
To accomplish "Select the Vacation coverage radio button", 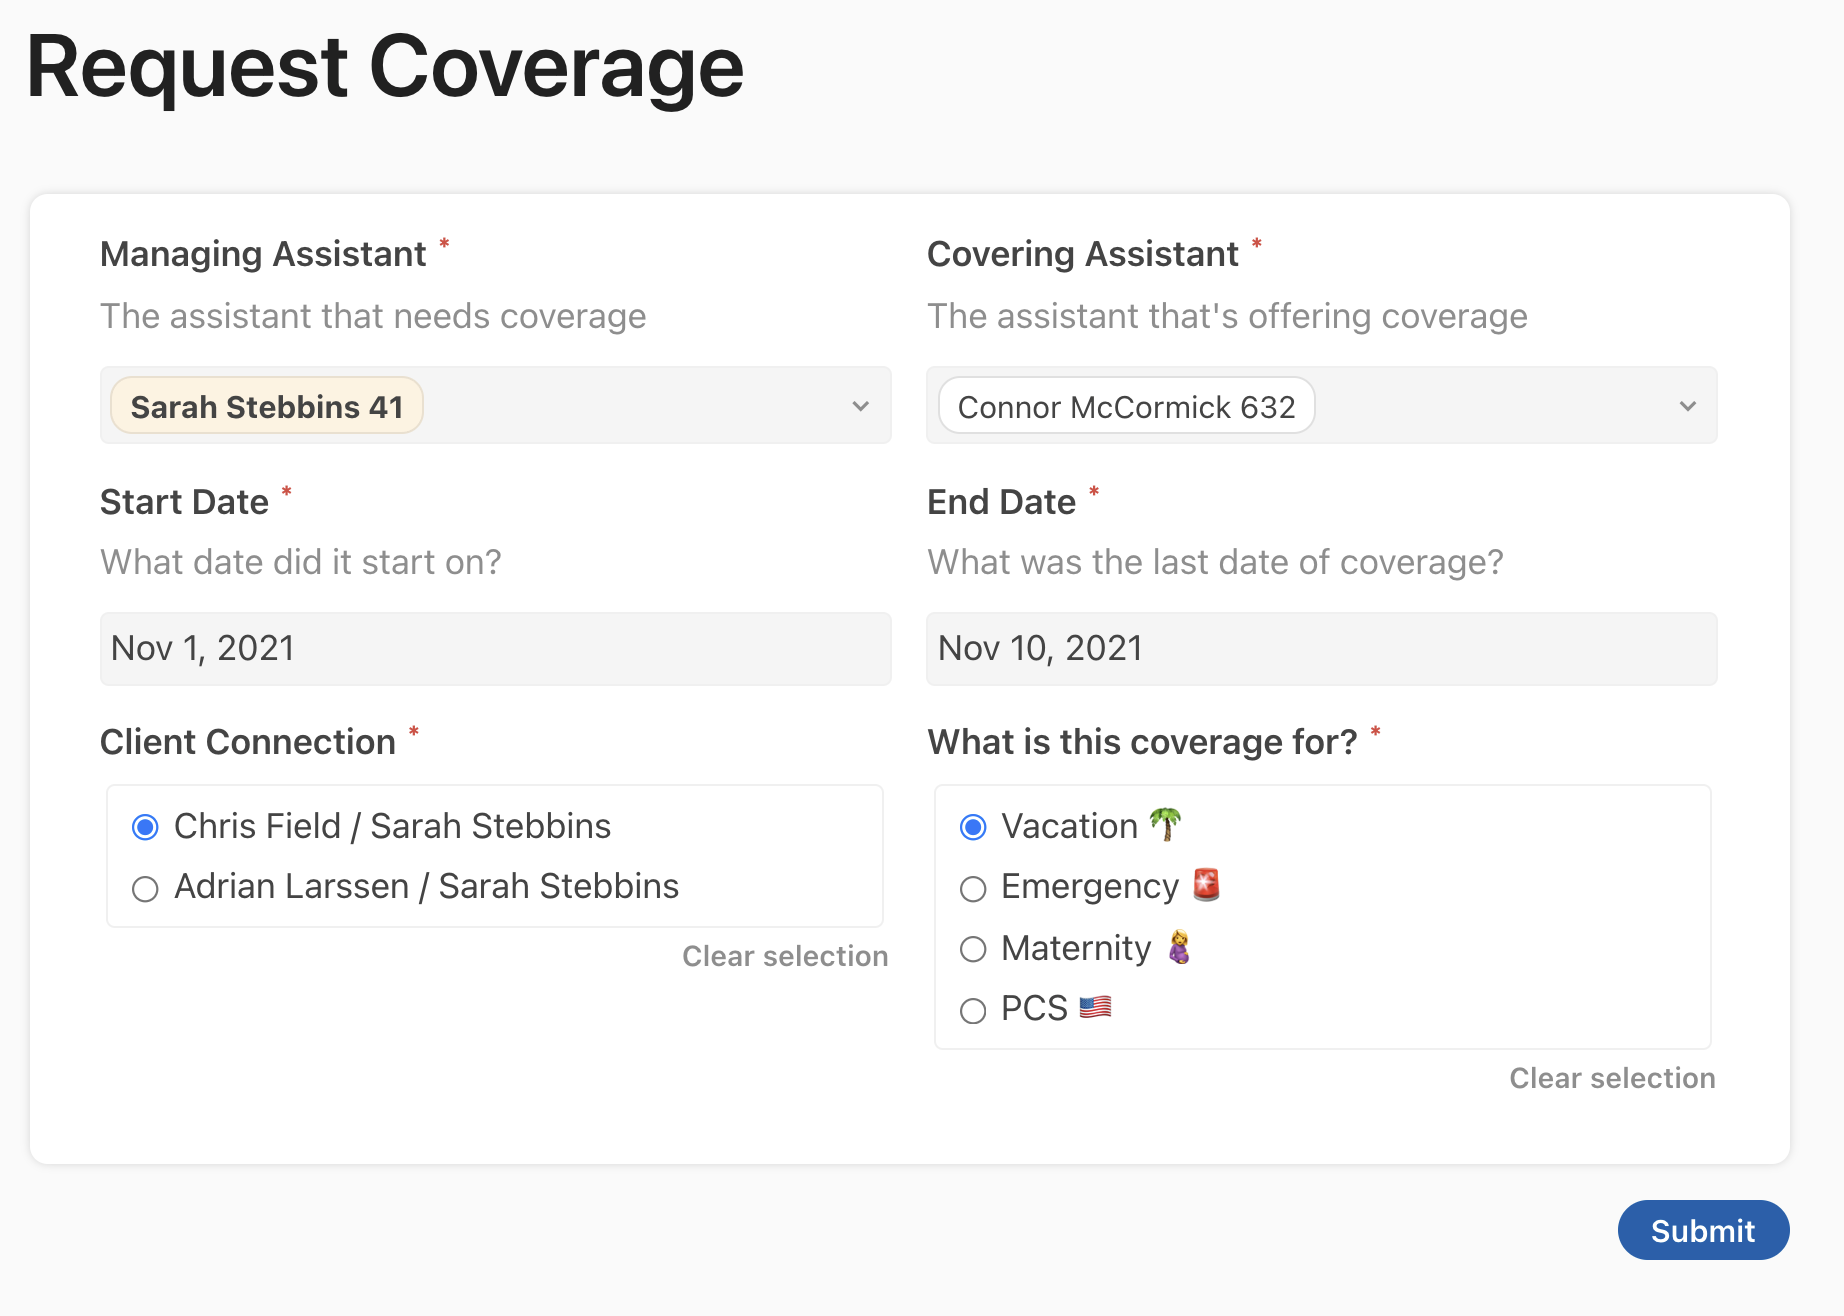I will 973,827.
